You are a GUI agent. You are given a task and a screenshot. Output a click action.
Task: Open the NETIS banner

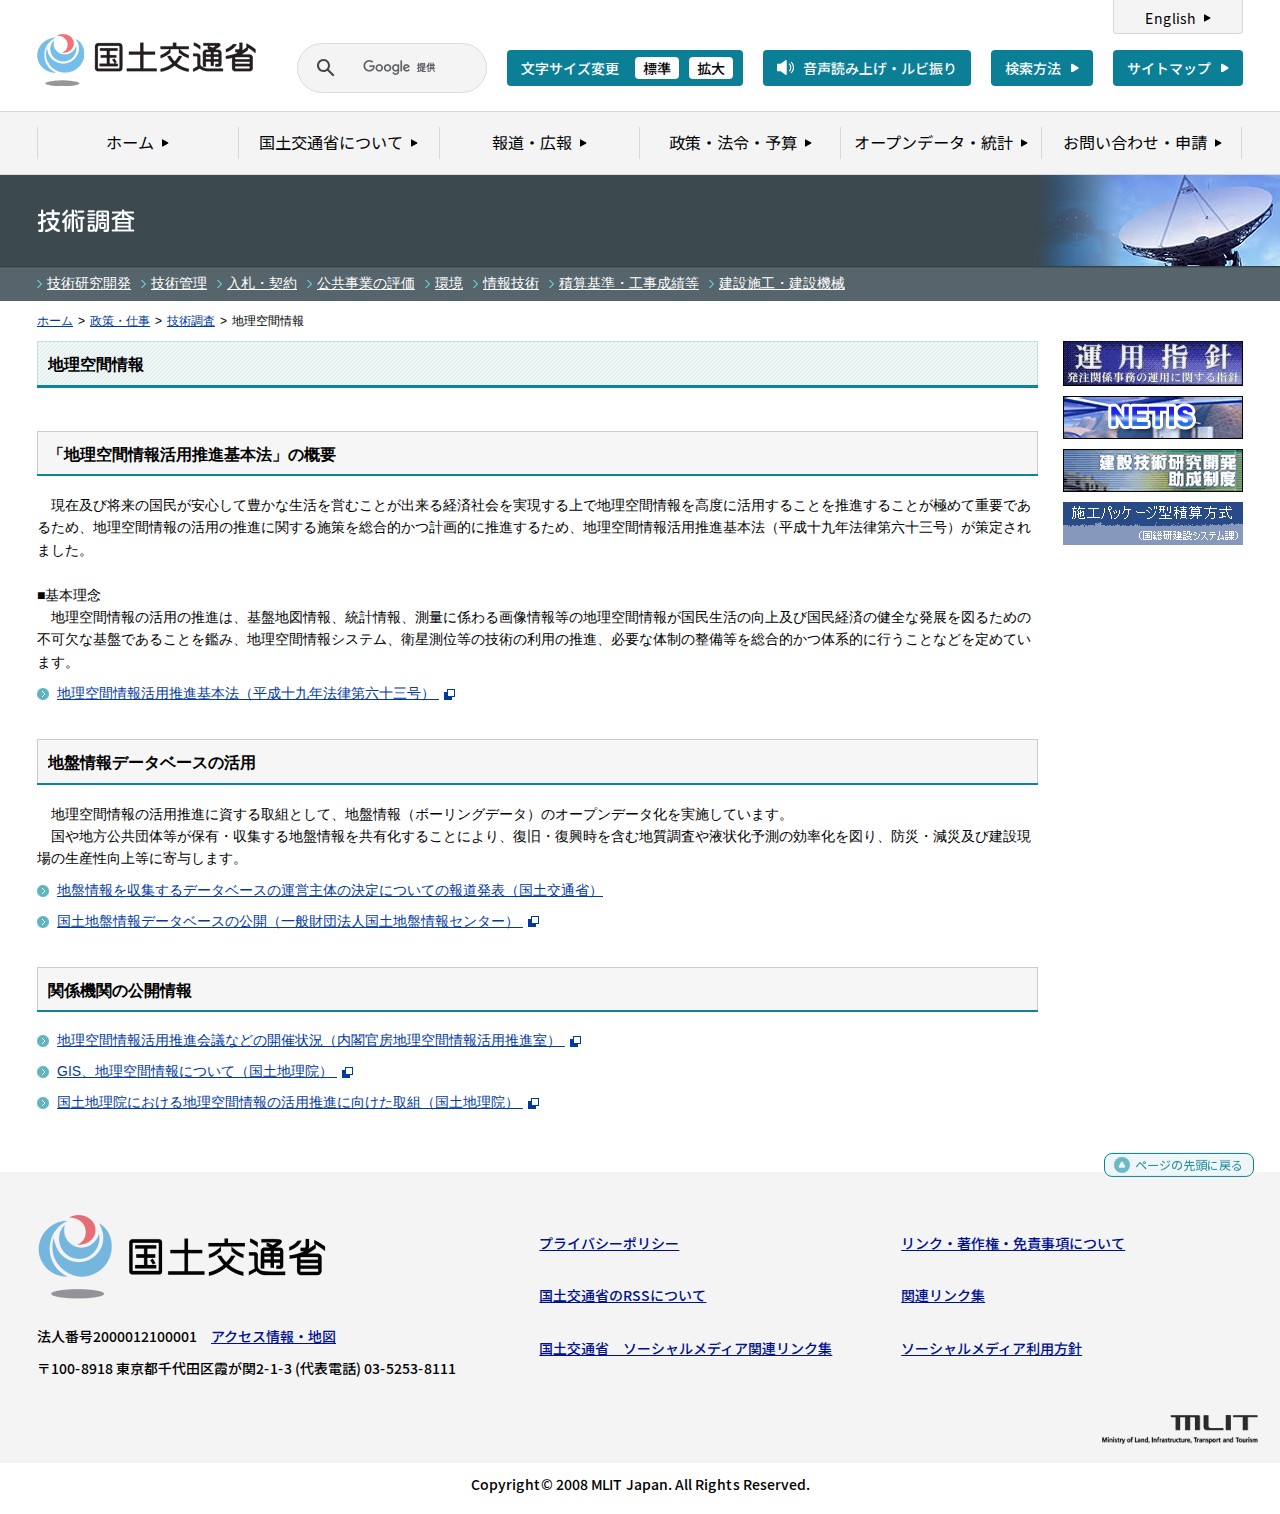[x=1153, y=417]
